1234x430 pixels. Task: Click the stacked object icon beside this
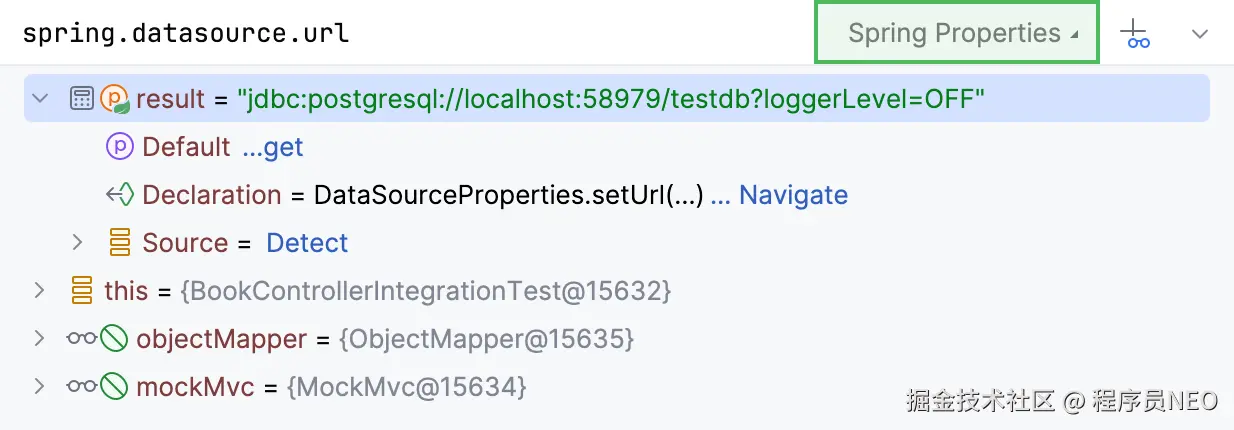[82, 291]
